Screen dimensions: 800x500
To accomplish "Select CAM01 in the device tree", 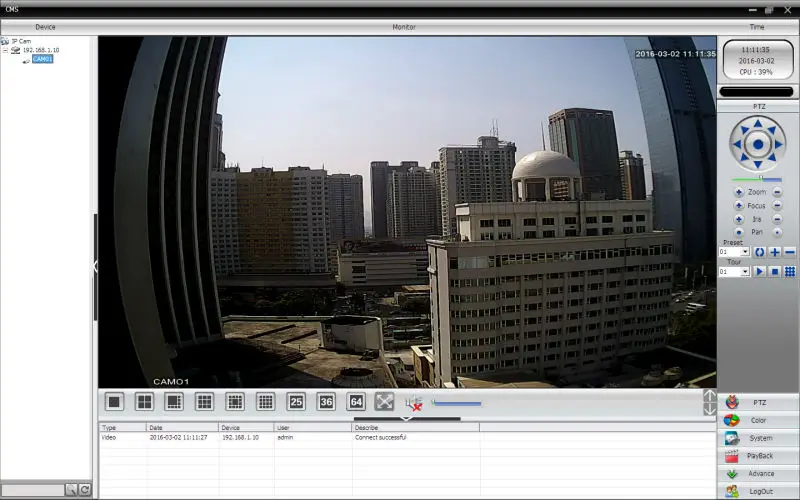I will (42, 59).
